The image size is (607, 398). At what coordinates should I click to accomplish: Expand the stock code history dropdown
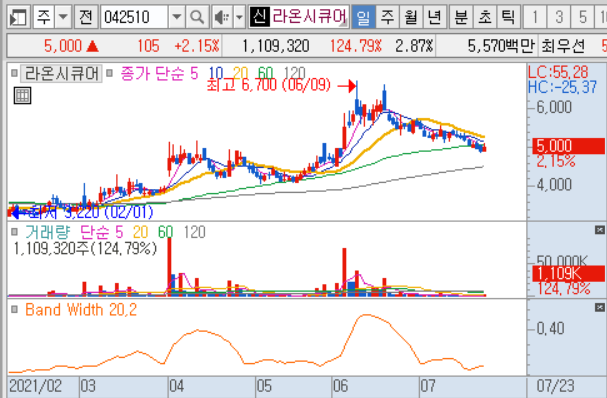click(177, 17)
